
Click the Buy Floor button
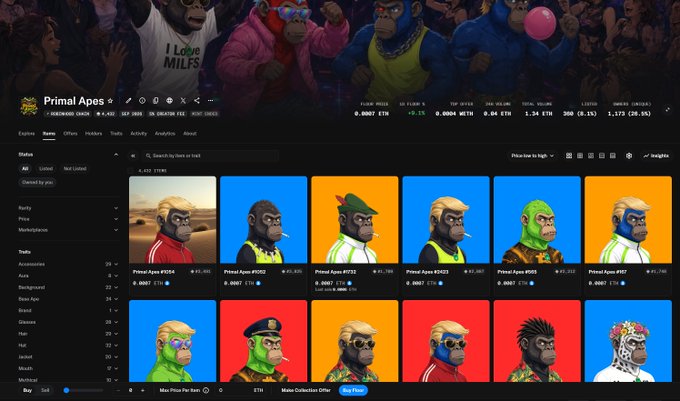point(353,390)
